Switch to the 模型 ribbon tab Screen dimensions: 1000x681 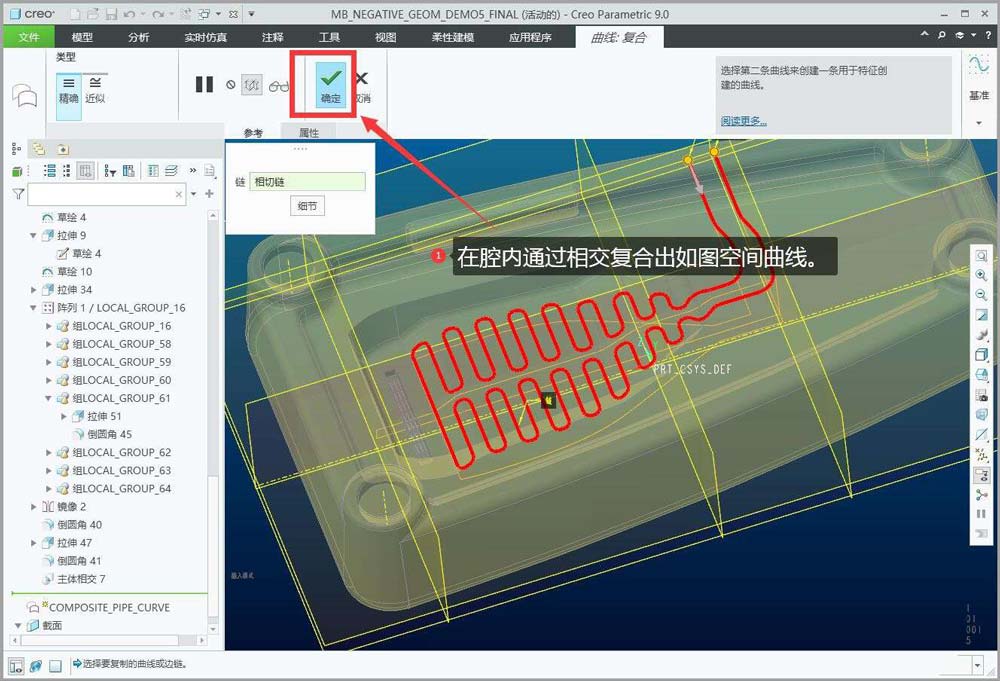coord(82,37)
